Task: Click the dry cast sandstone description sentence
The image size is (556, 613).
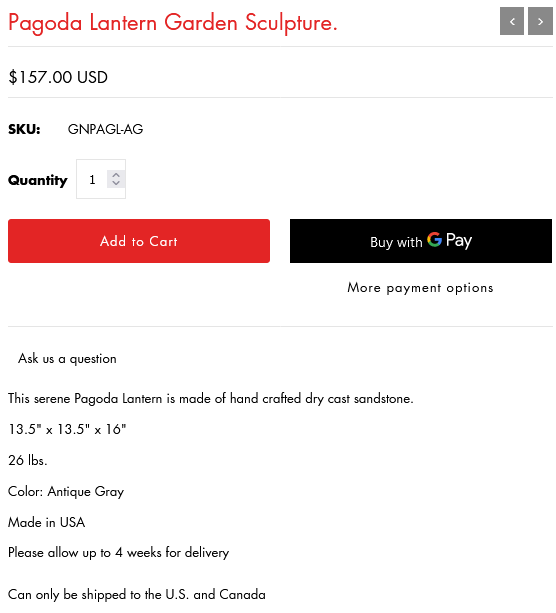Action: click(x=211, y=399)
